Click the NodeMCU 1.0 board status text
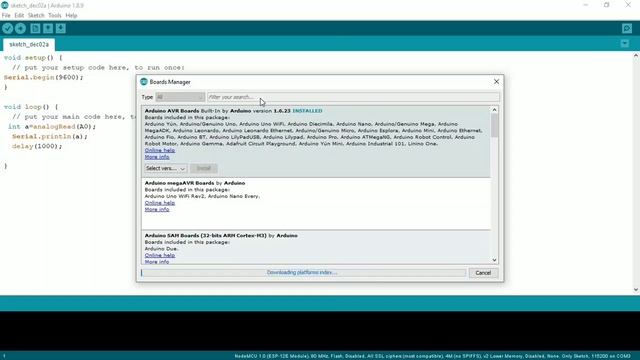The image size is (640, 360). 432,356
